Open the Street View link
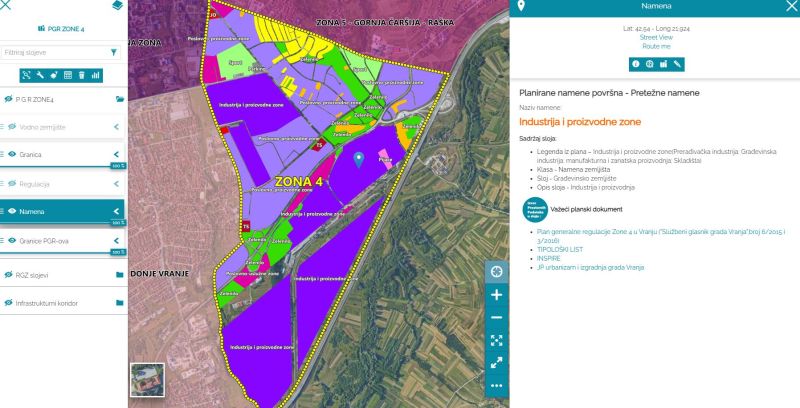 656,37
